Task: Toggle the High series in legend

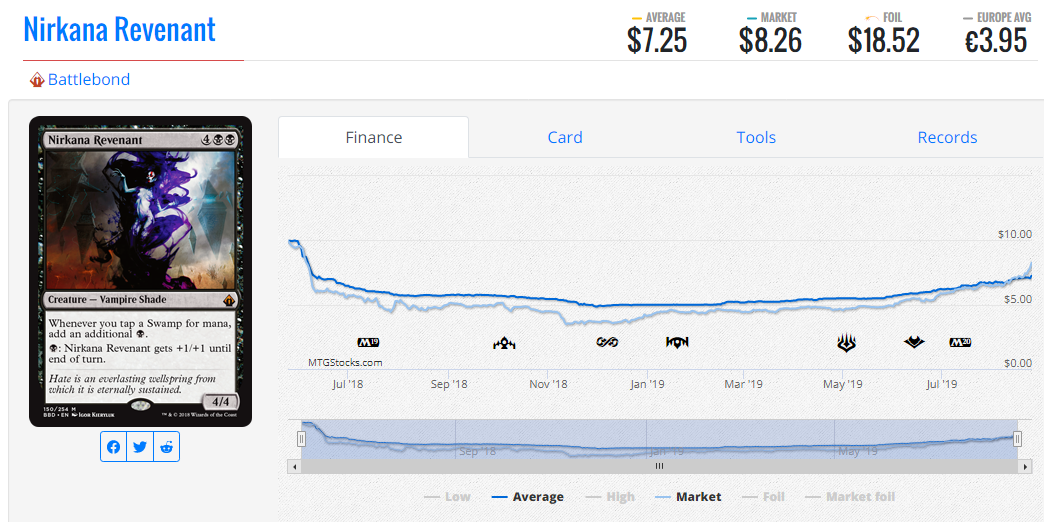Action: pyautogui.click(x=610, y=497)
